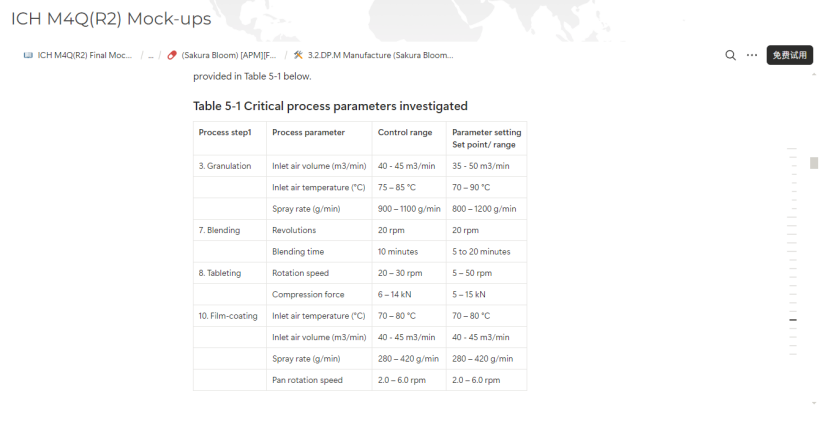Click the book icon beside ICH M4Q(R2) Final Mock
The width and height of the screenshot is (831, 428).
pyautogui.click(x=28, y=56)
